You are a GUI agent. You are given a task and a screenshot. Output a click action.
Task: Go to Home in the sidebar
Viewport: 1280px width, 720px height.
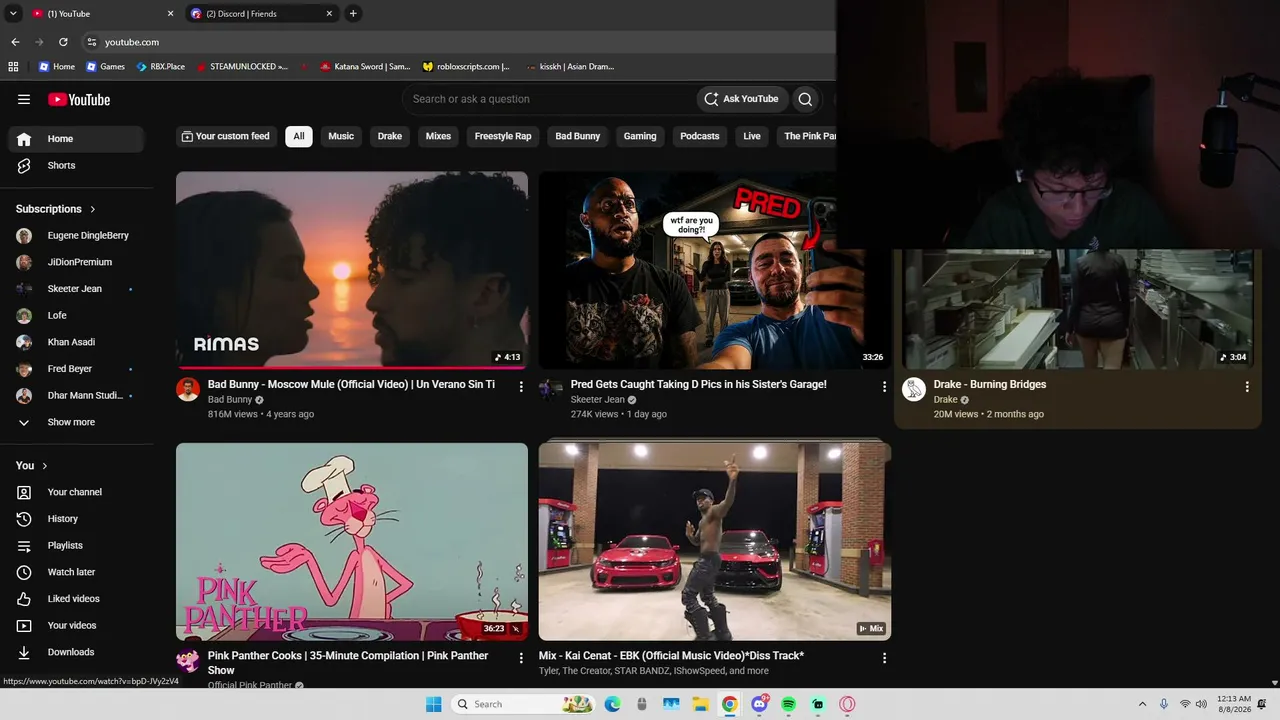point(76,139)
